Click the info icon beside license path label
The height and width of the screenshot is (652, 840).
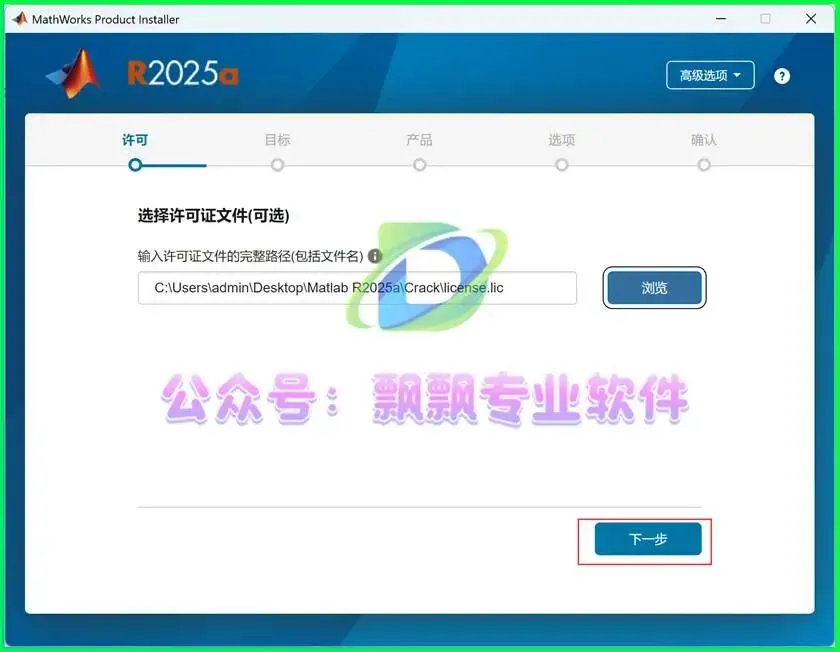(x=376, y=256)
